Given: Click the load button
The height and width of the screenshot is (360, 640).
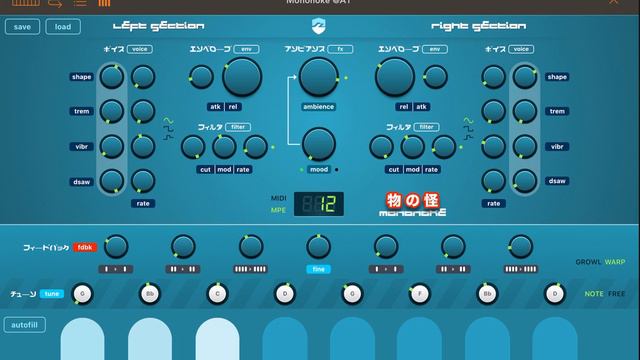Looking at the screenshot, I should coord(63,27).
